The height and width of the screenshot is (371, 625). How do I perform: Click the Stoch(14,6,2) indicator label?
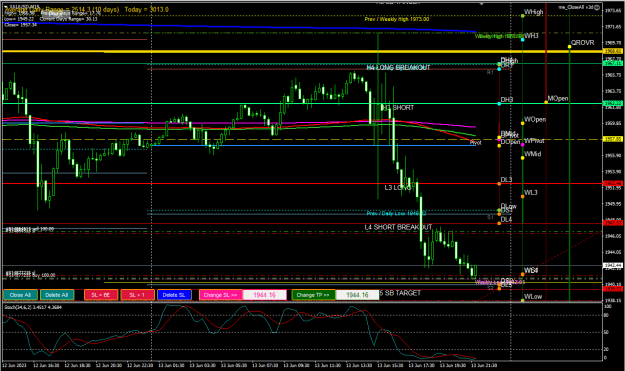tap(33, 307)
